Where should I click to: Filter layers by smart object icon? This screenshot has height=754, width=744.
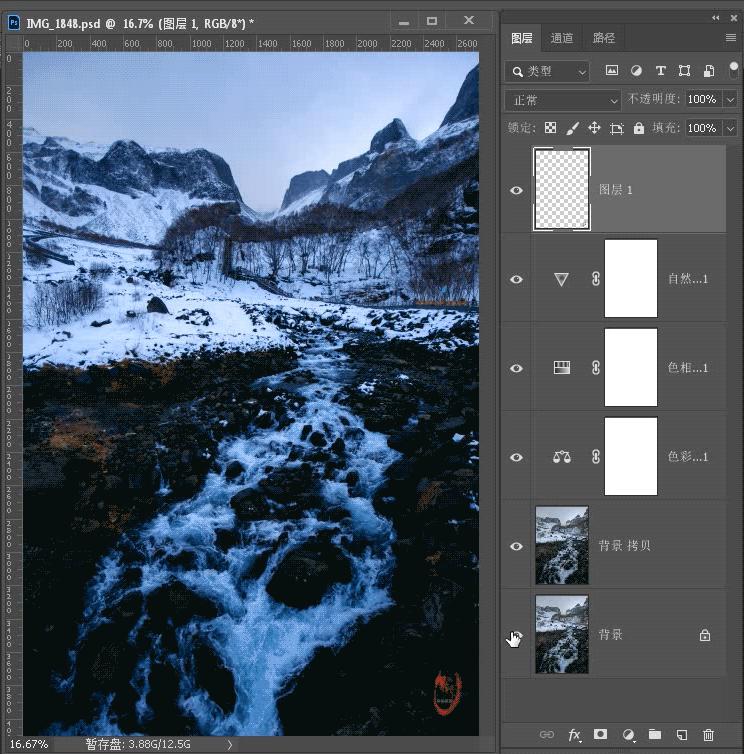[x=708, y=71]
